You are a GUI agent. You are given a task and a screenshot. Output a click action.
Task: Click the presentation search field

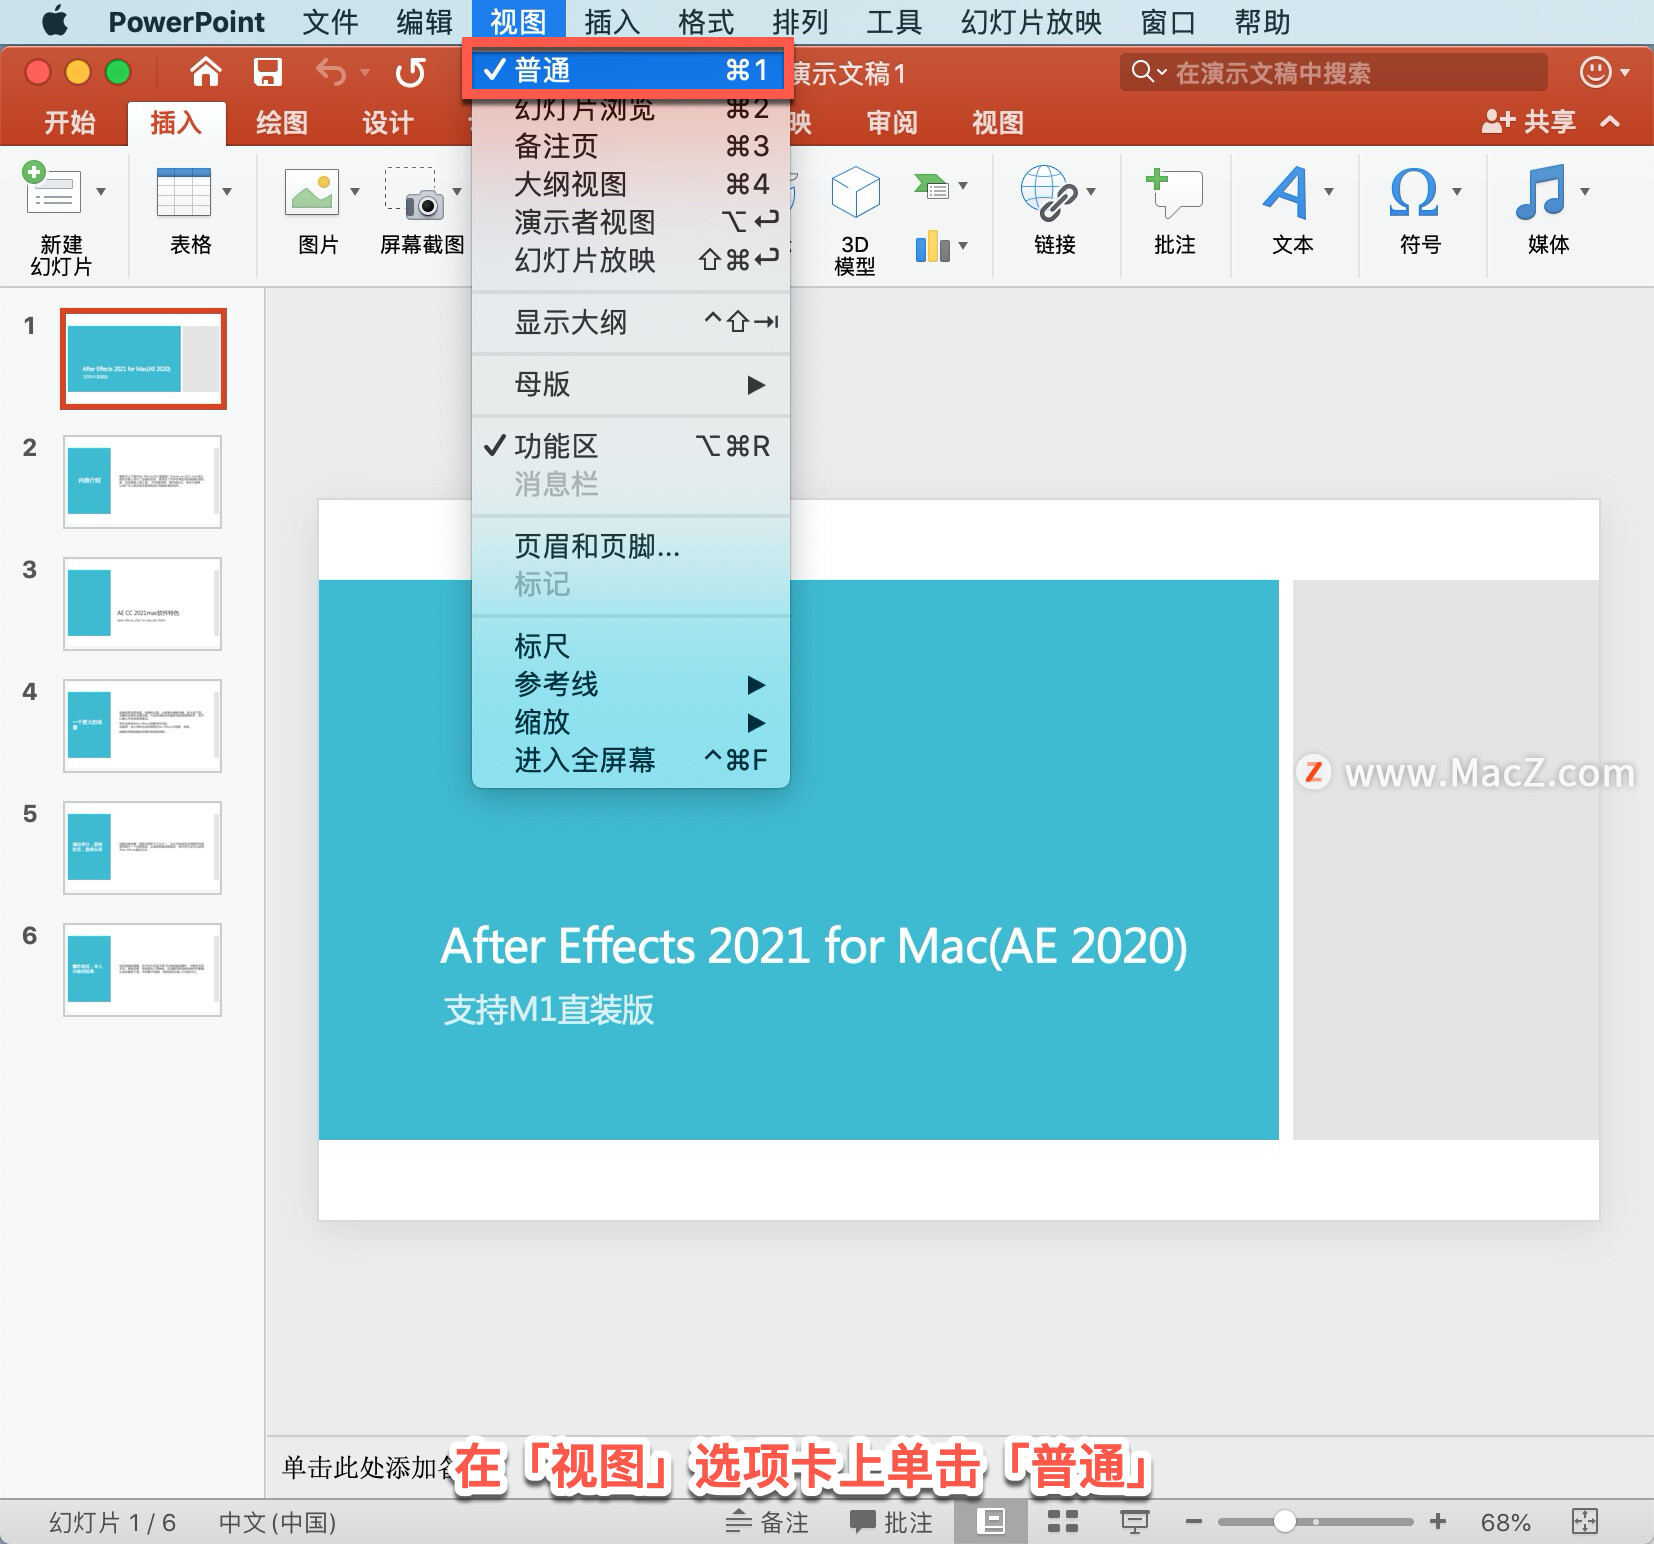[1334, 72]
